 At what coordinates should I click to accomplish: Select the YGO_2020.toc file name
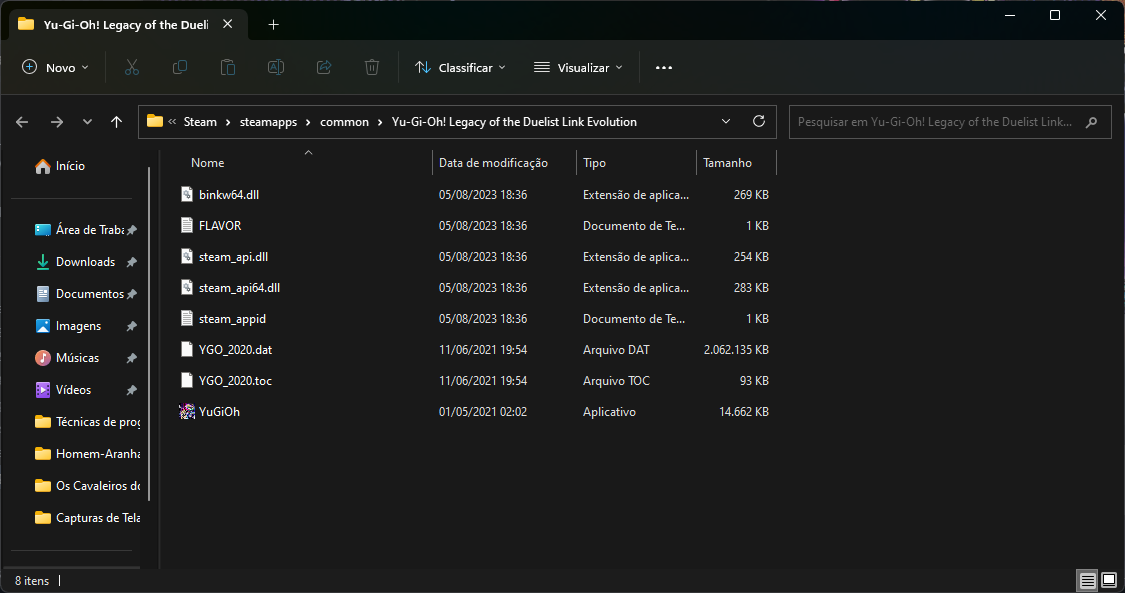pos(235,381)
